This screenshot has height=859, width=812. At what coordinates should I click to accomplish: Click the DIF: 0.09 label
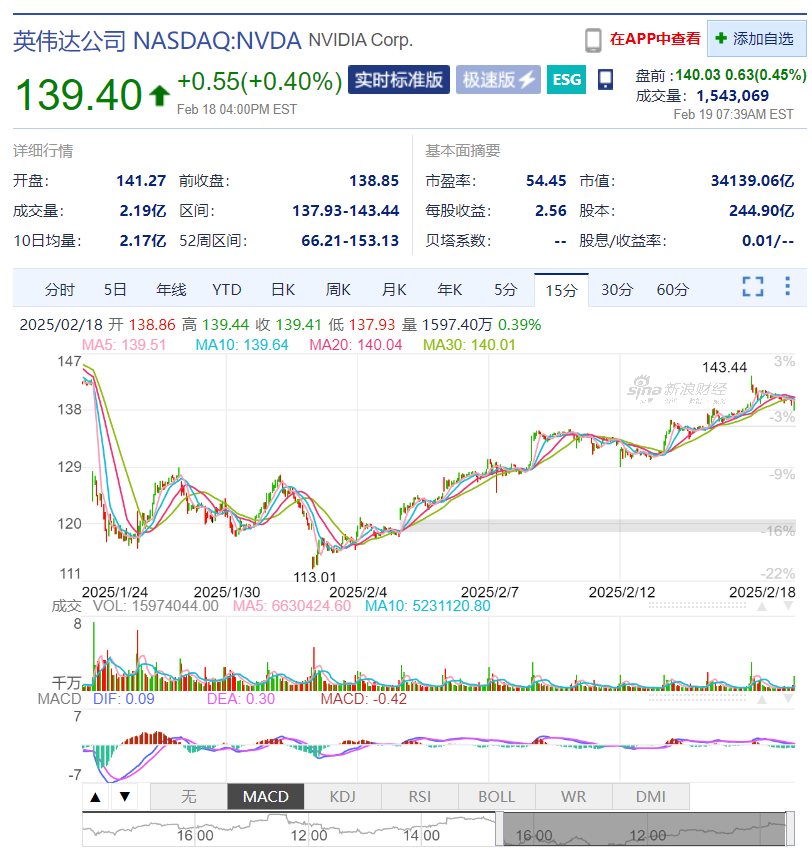[123, 699]
